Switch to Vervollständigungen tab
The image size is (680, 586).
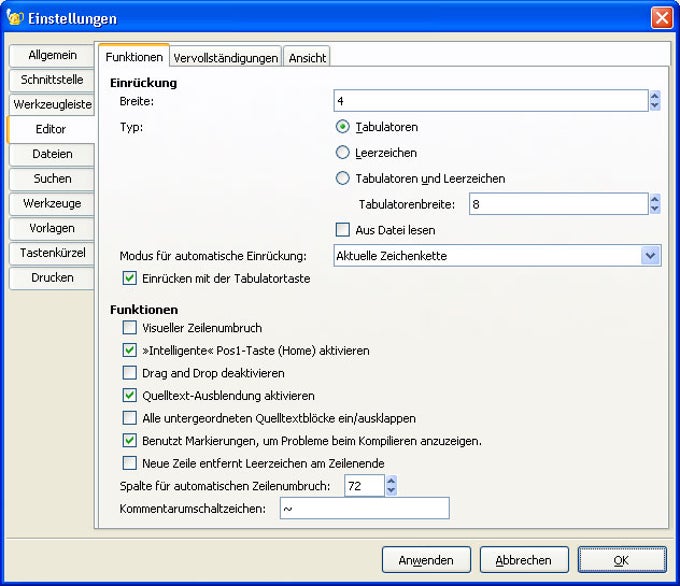226,58
